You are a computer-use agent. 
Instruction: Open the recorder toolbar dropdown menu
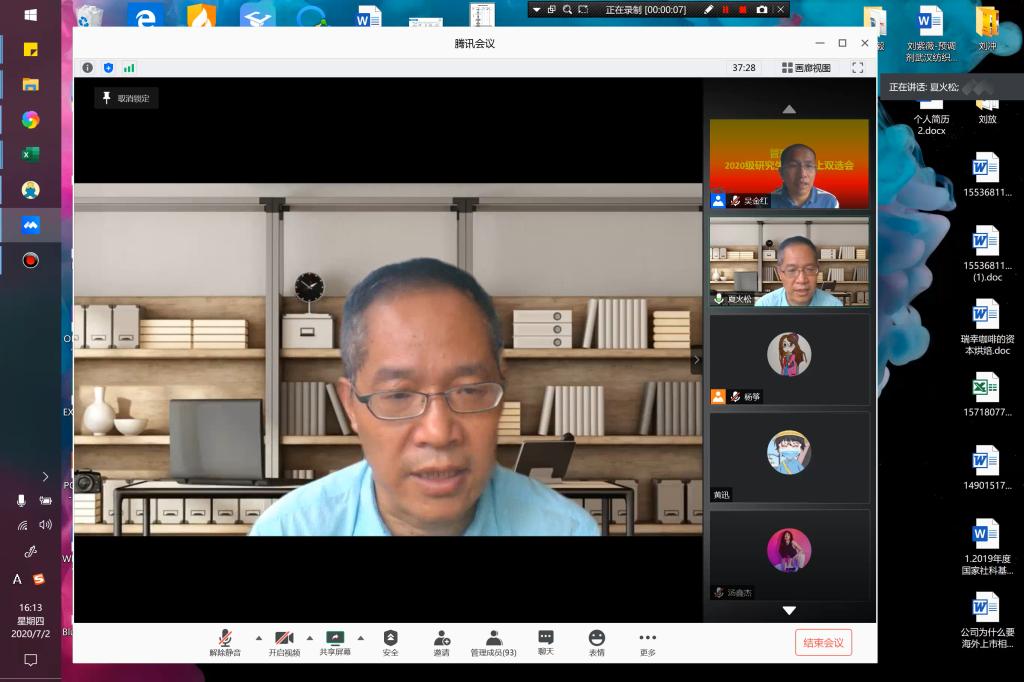pos(537,9)
